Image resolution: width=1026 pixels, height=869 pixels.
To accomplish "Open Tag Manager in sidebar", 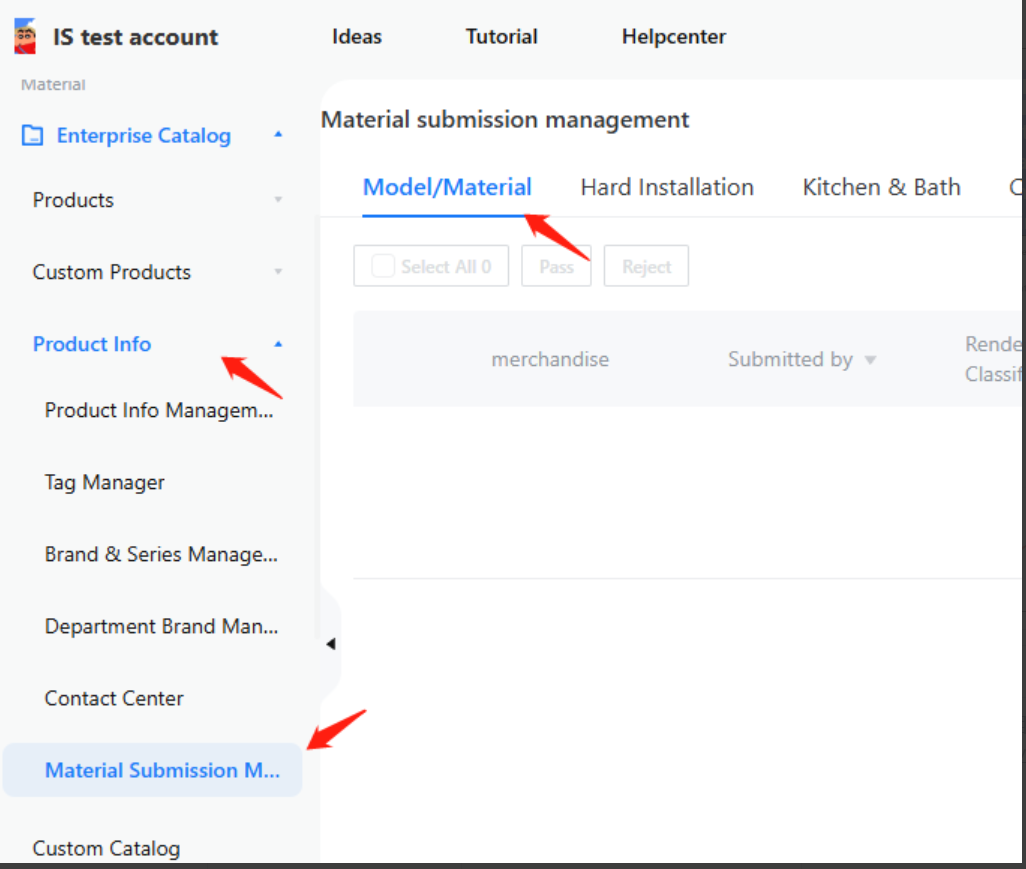I will (x=105, y=482).
